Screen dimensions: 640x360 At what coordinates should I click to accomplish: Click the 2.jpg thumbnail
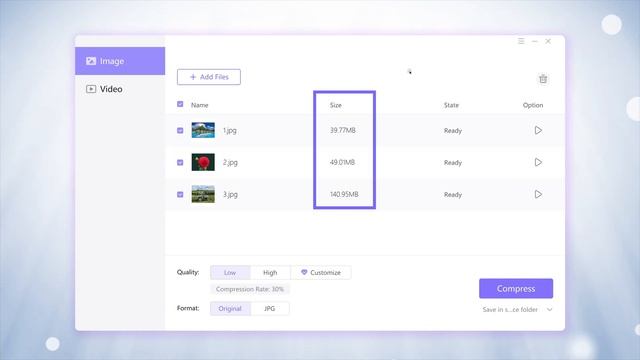point(203,162)
